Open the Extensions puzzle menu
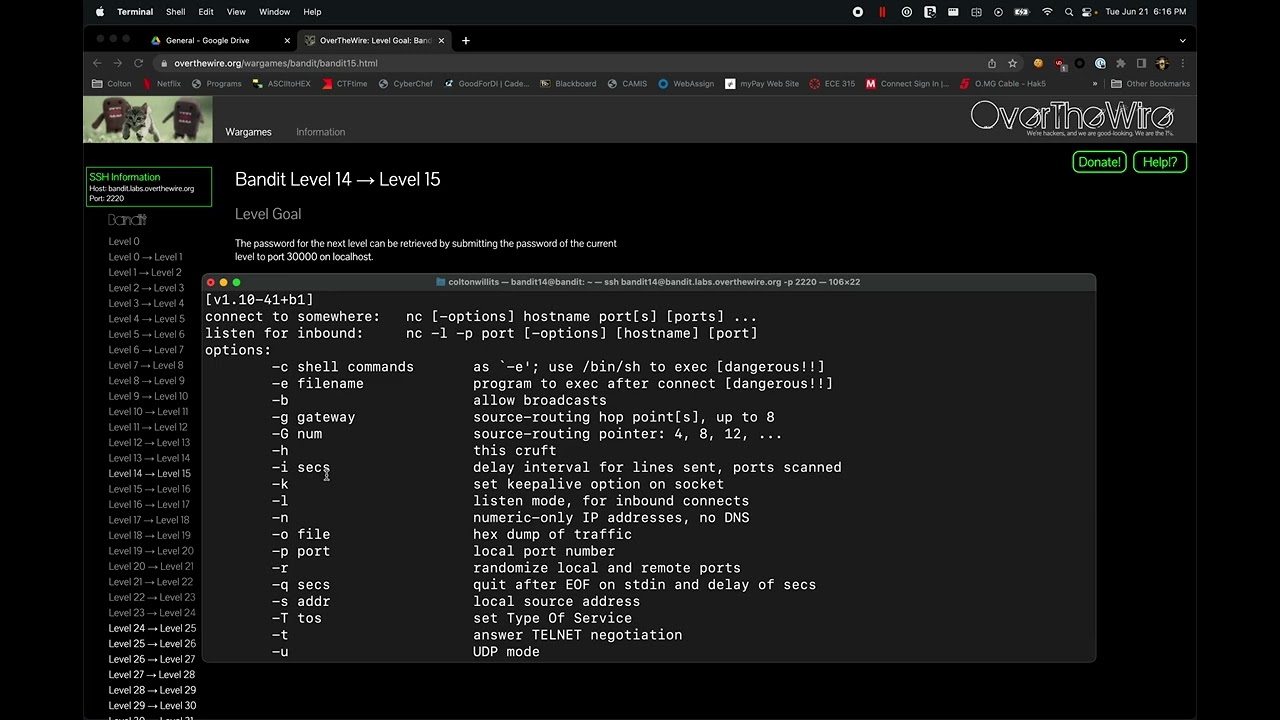Image resolution: width=1280 pixels, height=720 pixels. coord(1120,63)
